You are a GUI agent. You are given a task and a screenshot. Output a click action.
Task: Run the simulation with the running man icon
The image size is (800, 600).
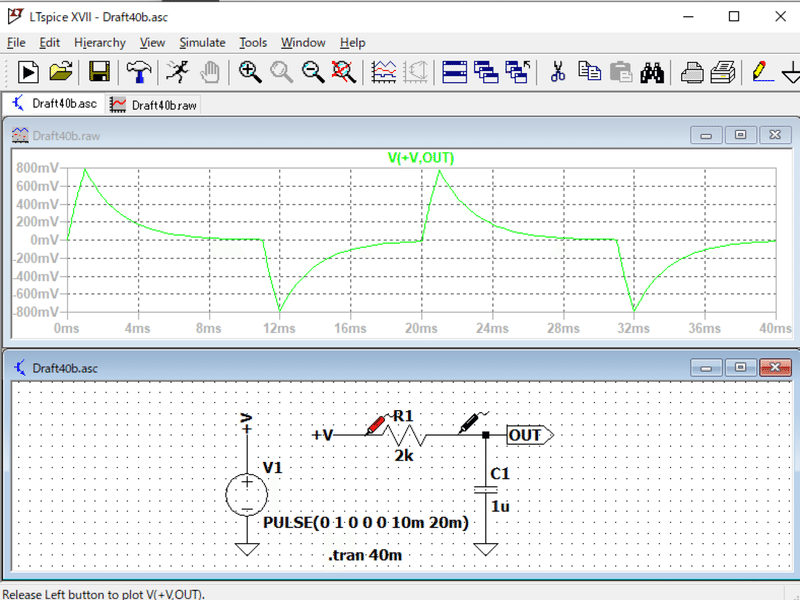point(178,72)
